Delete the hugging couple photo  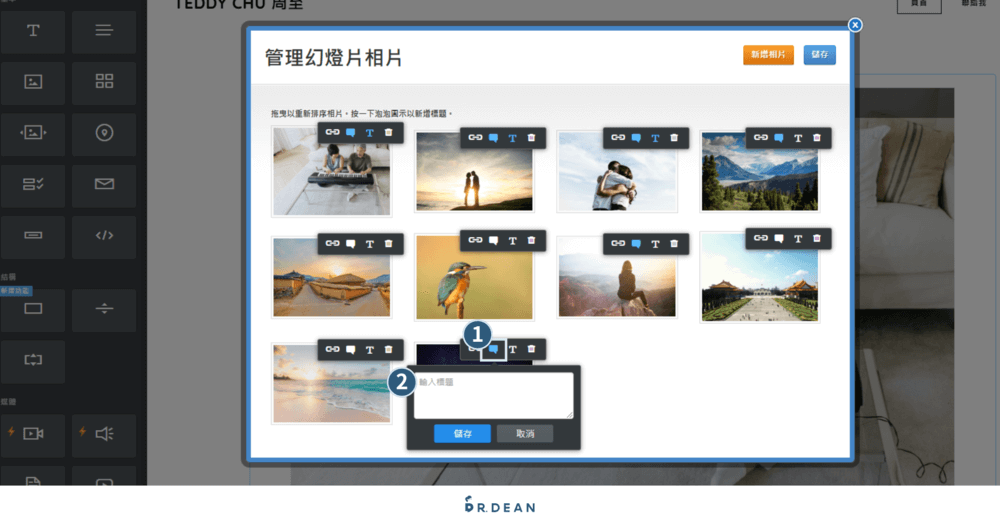674,138
